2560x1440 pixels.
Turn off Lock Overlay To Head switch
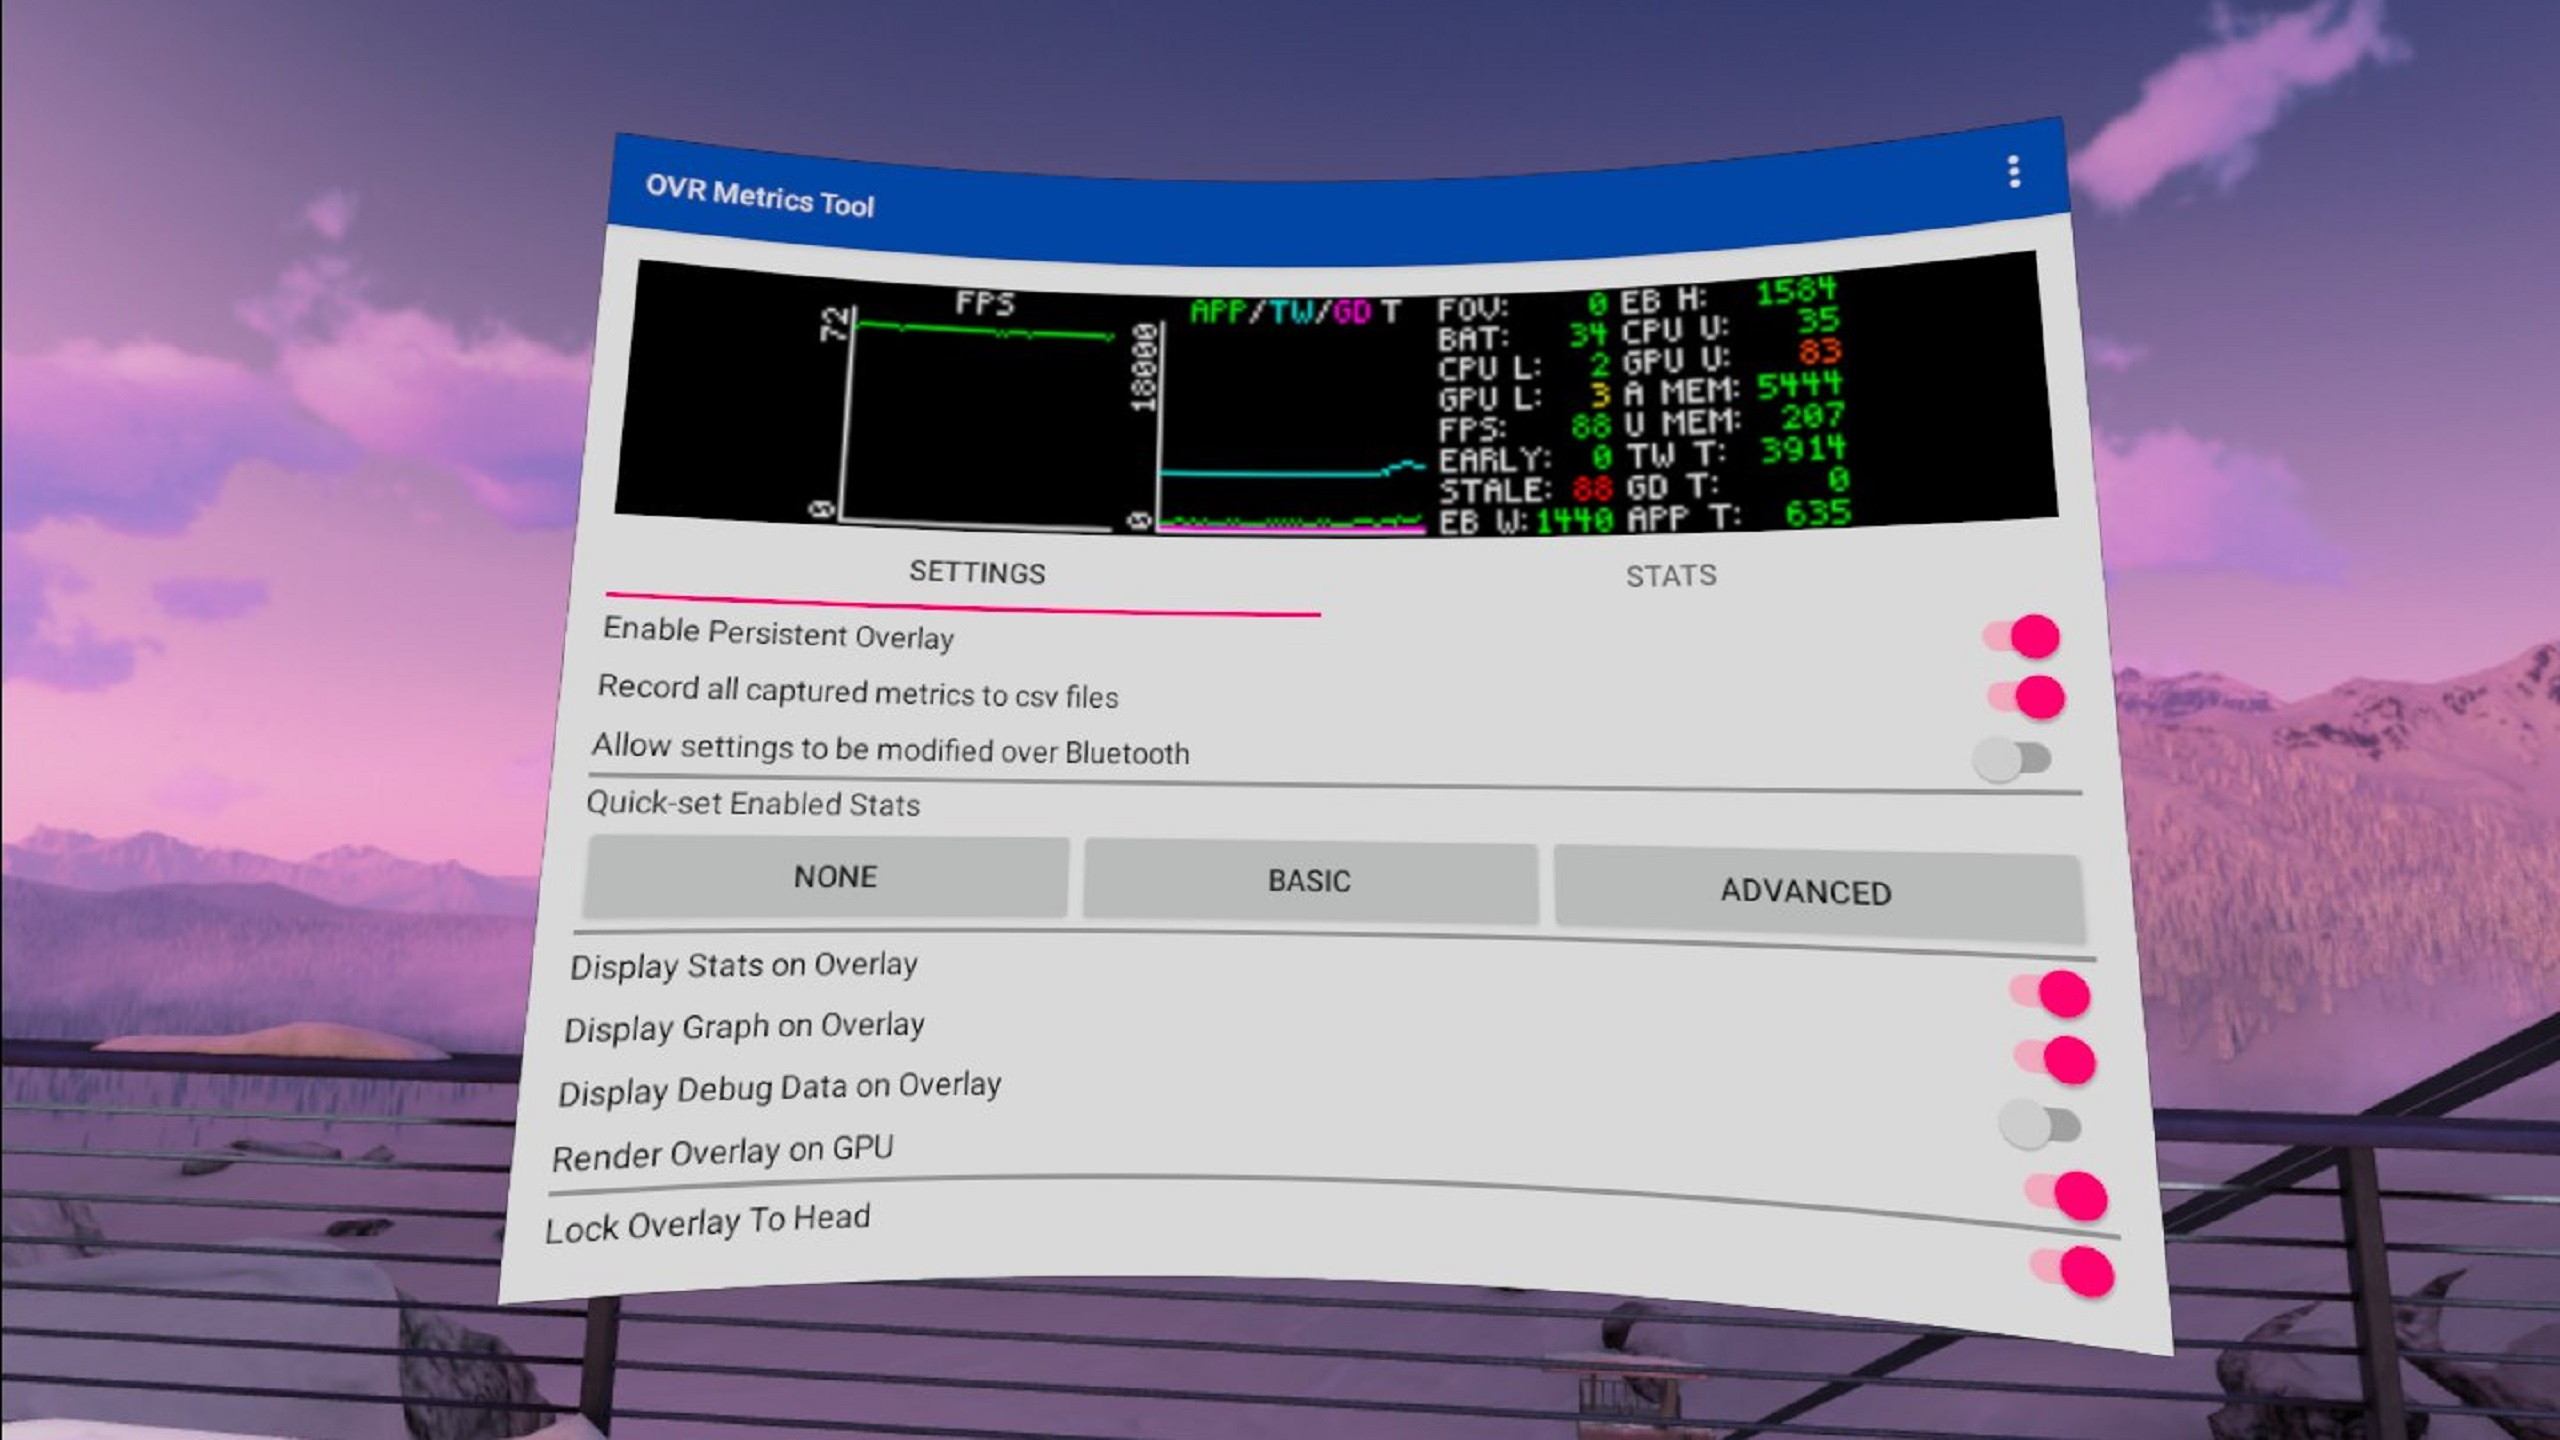(x=2074, y=1273)
